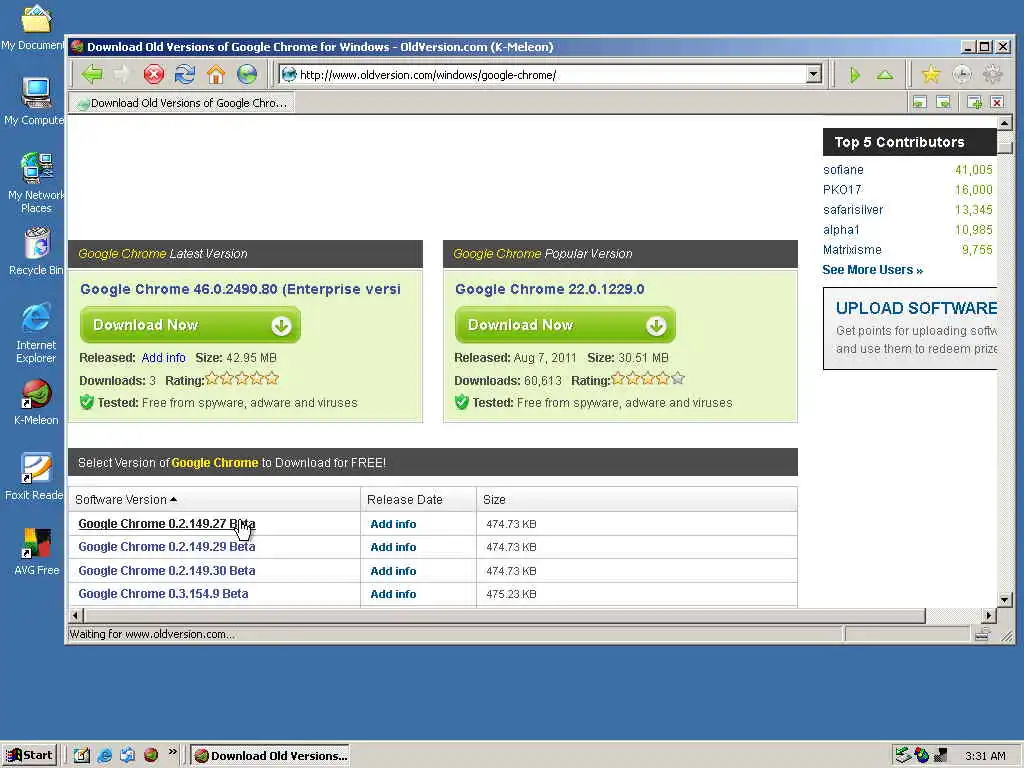The image size is (1024, 768).
Task: Select the My Network Places desktop icon
Action: coord(36,183)
